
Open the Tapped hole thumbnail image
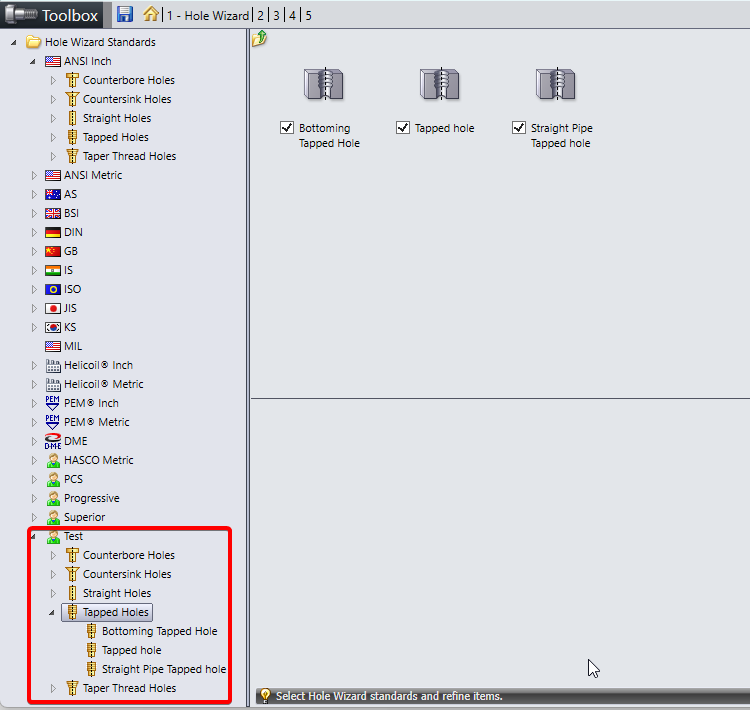click(x=440, y=84)
